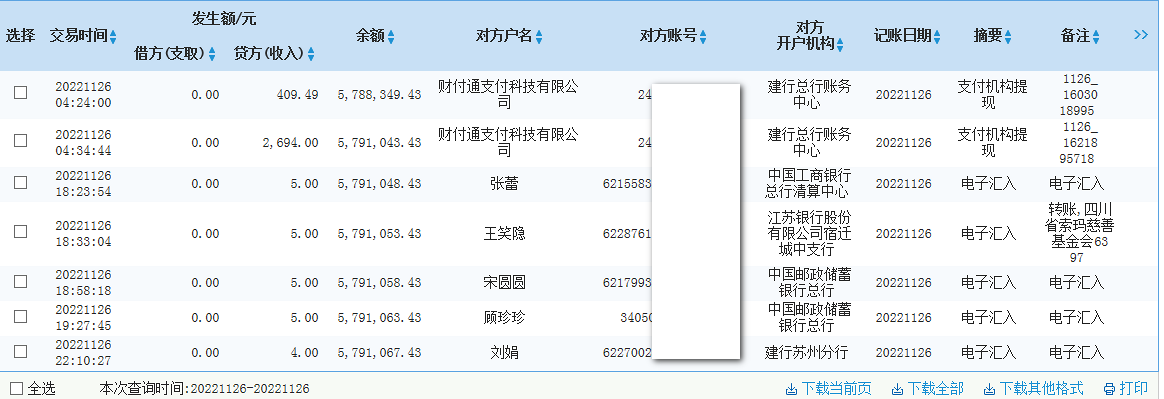Sort by 备注 column arrows

pyautogui.click(x=1096, y=36)
